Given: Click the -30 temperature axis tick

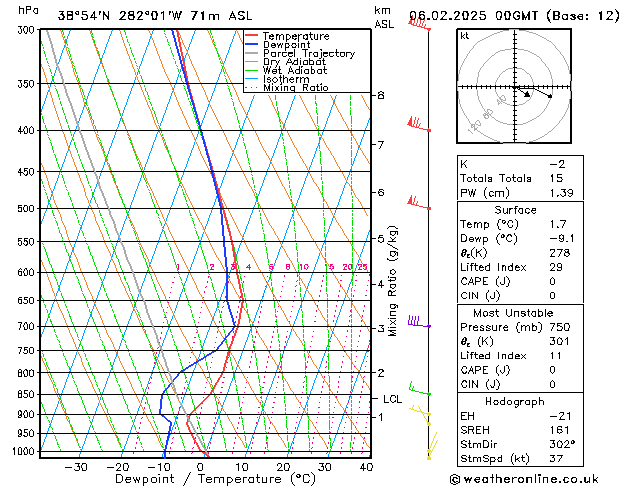Looking at the screenshot, I should pos(76,467).
